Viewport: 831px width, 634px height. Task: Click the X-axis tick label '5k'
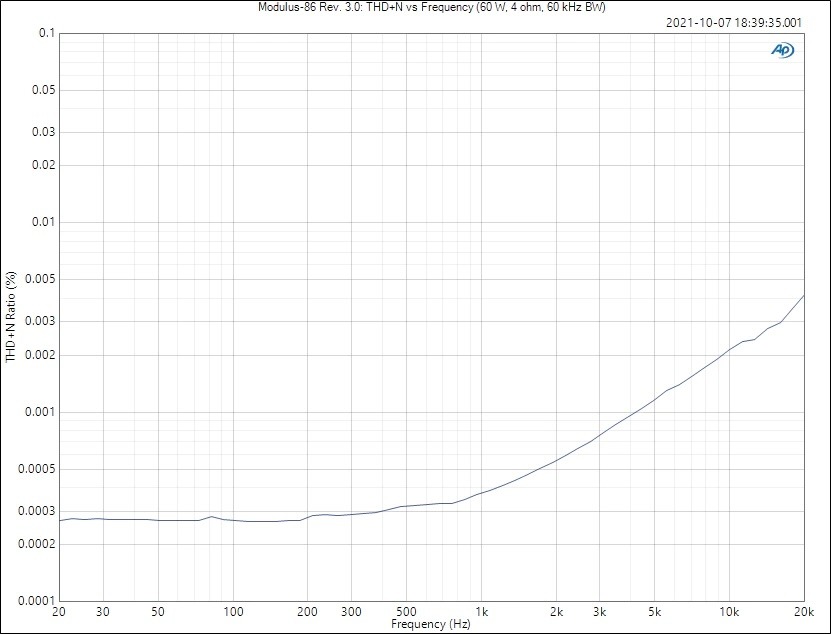655,612
